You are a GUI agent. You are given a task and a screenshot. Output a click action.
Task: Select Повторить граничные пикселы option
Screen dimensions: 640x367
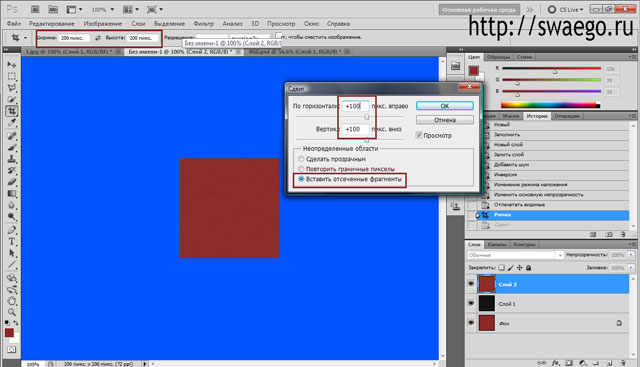pyautogui.click(x=301, y=169)
